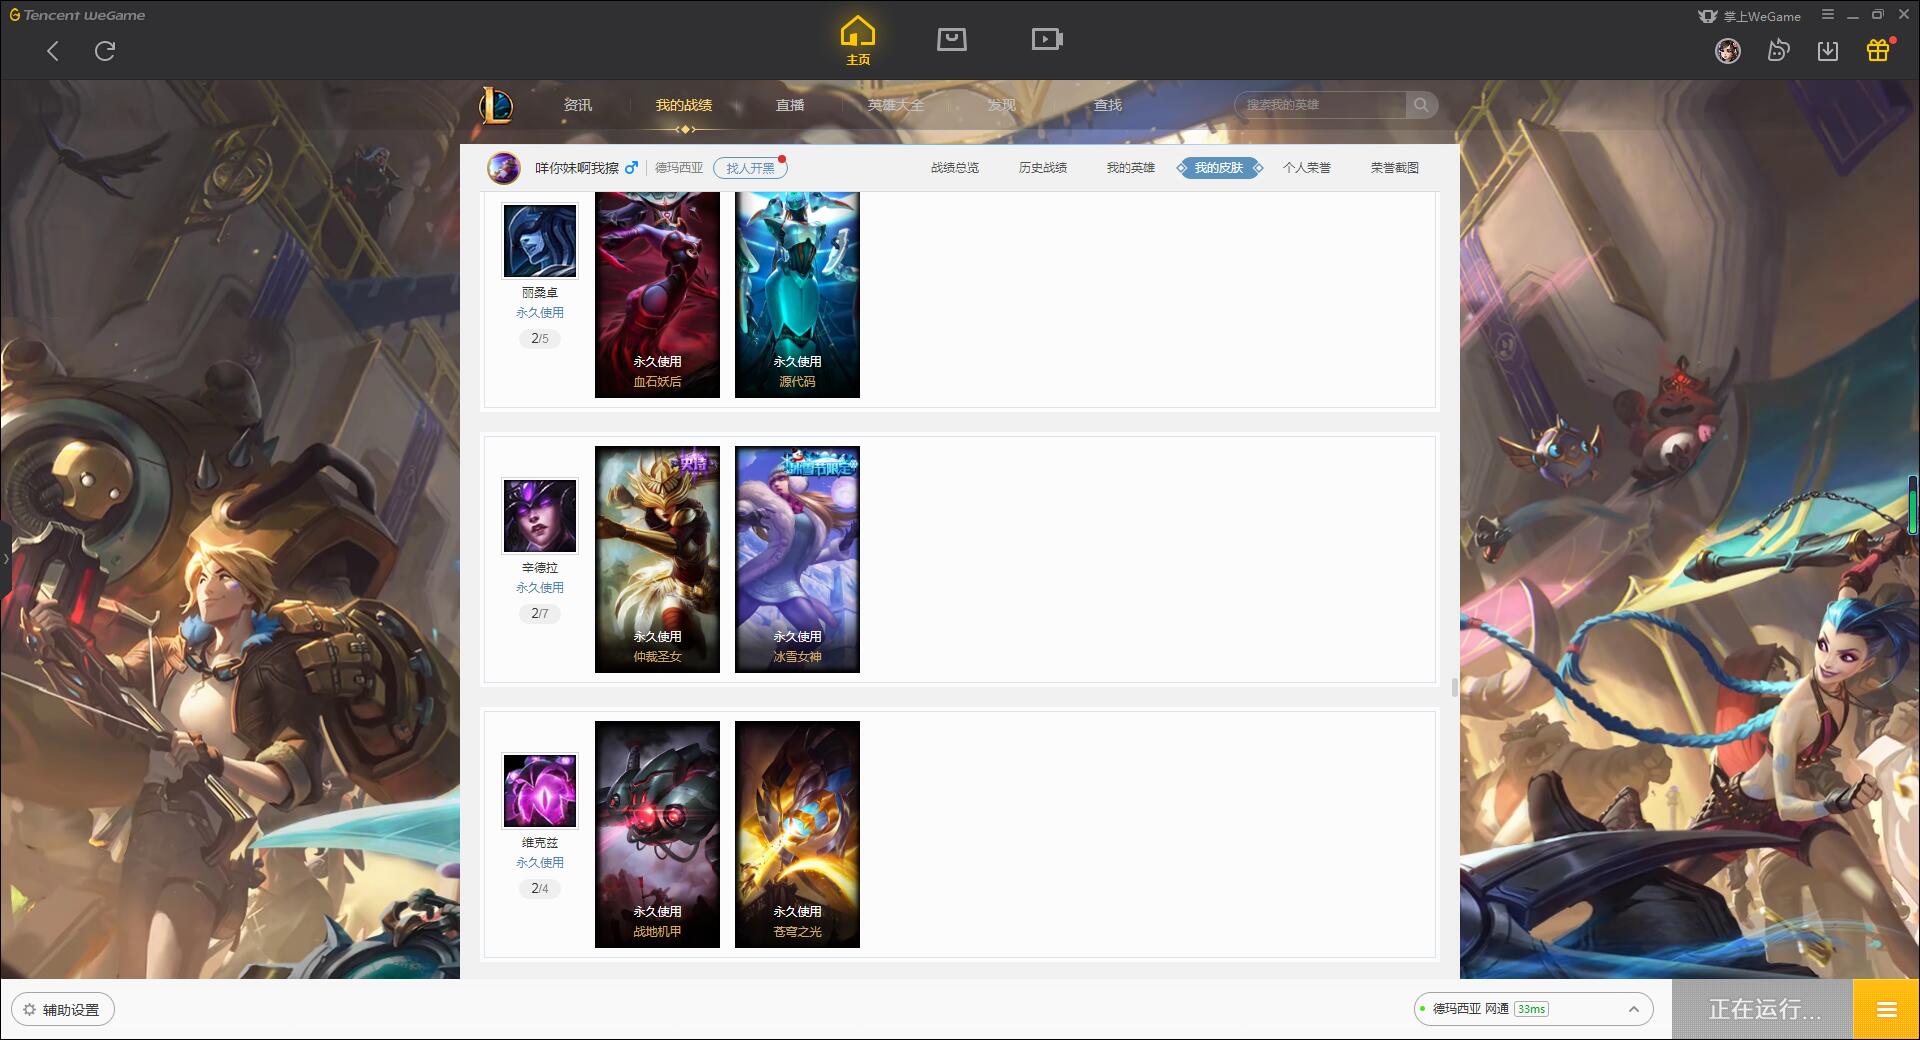Open the 源代码 skin card
The width and height of the screenshot is (1920, 1040).
(x=797, y=295)
